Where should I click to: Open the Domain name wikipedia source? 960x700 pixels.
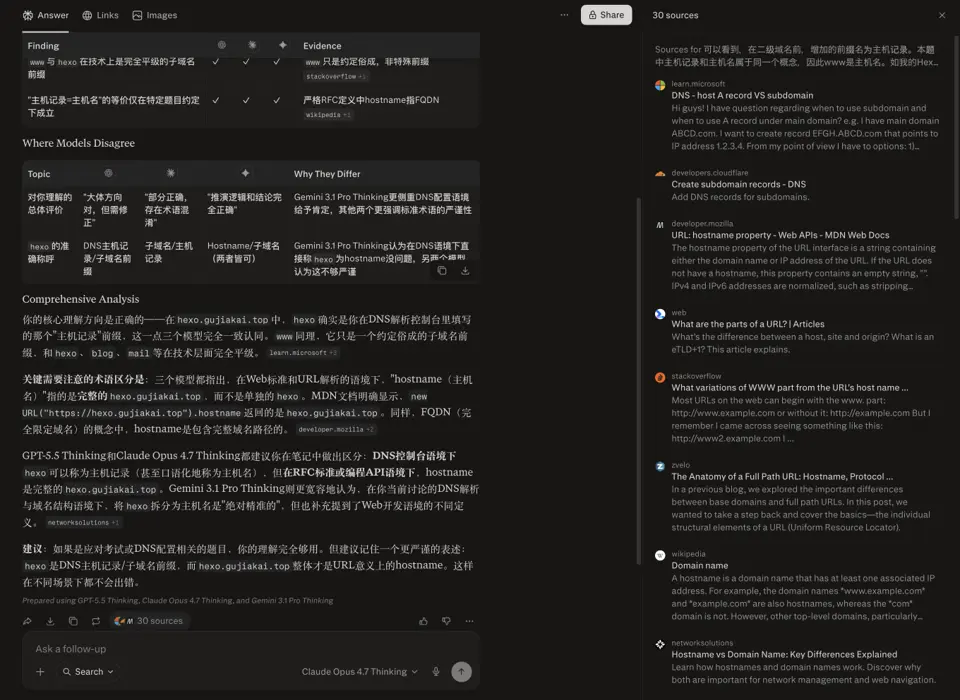click(x=700, y=565)
